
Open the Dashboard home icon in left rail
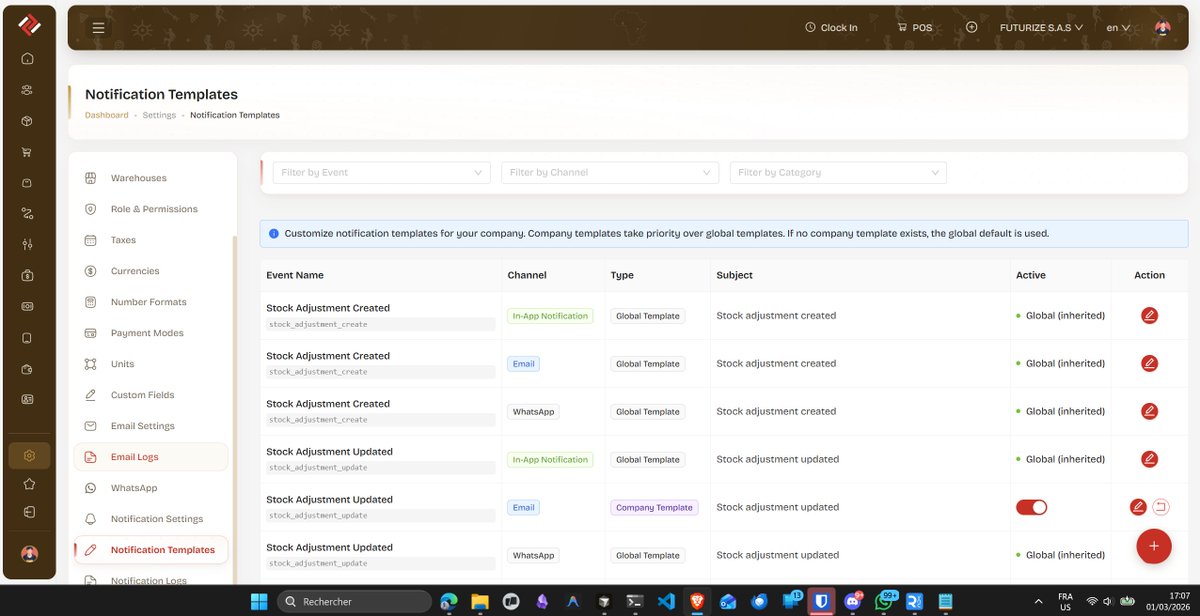[28, 58]
